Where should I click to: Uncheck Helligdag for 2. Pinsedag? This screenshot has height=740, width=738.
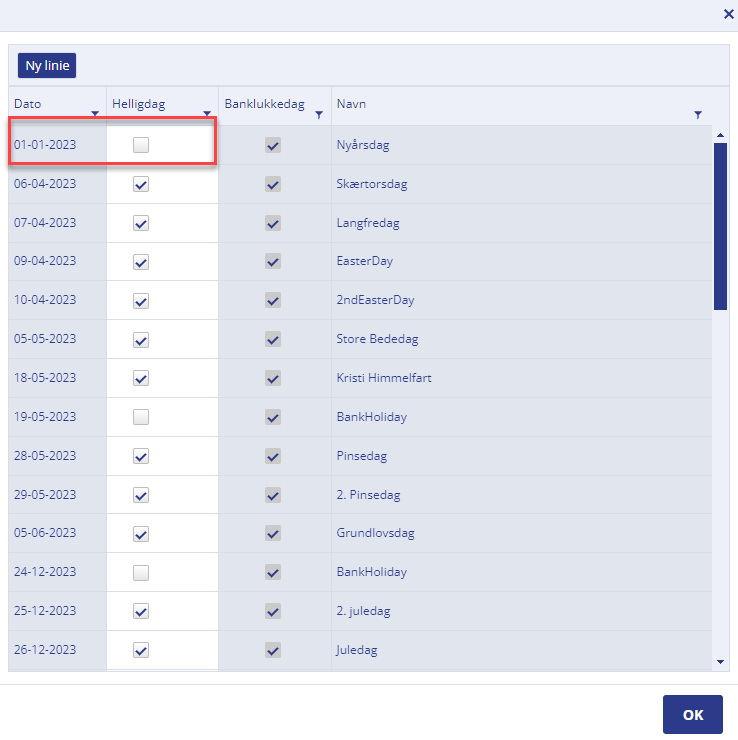tap(141, 495)
